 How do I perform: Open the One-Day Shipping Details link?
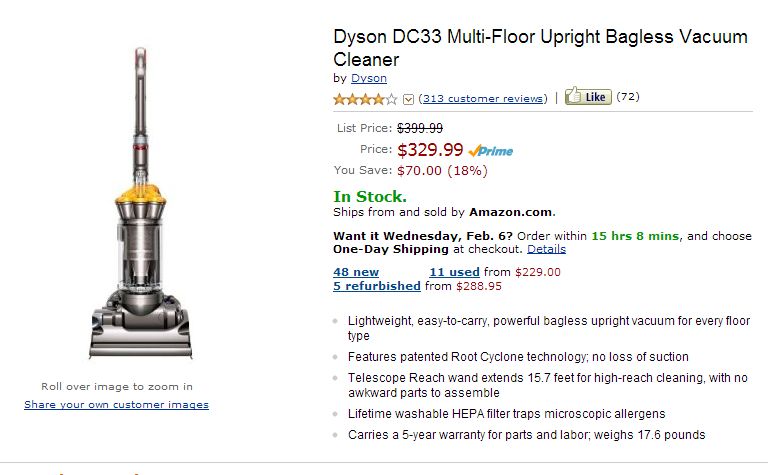(546, 249)
